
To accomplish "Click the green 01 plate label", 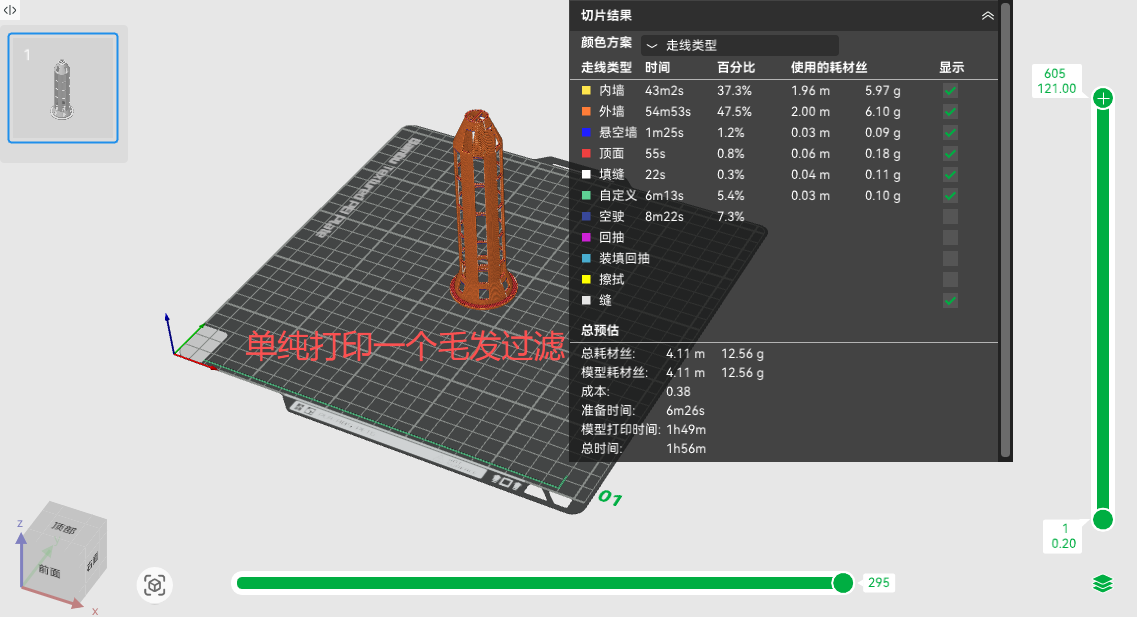I will [x=610, y=497].
